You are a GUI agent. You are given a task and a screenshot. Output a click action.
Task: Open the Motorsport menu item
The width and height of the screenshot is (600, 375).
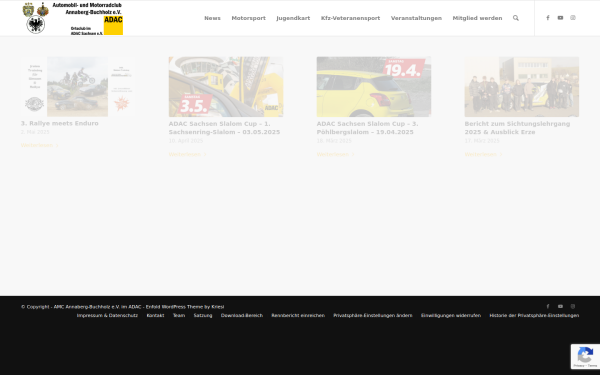pyautogui.click(x=248, y=18)
